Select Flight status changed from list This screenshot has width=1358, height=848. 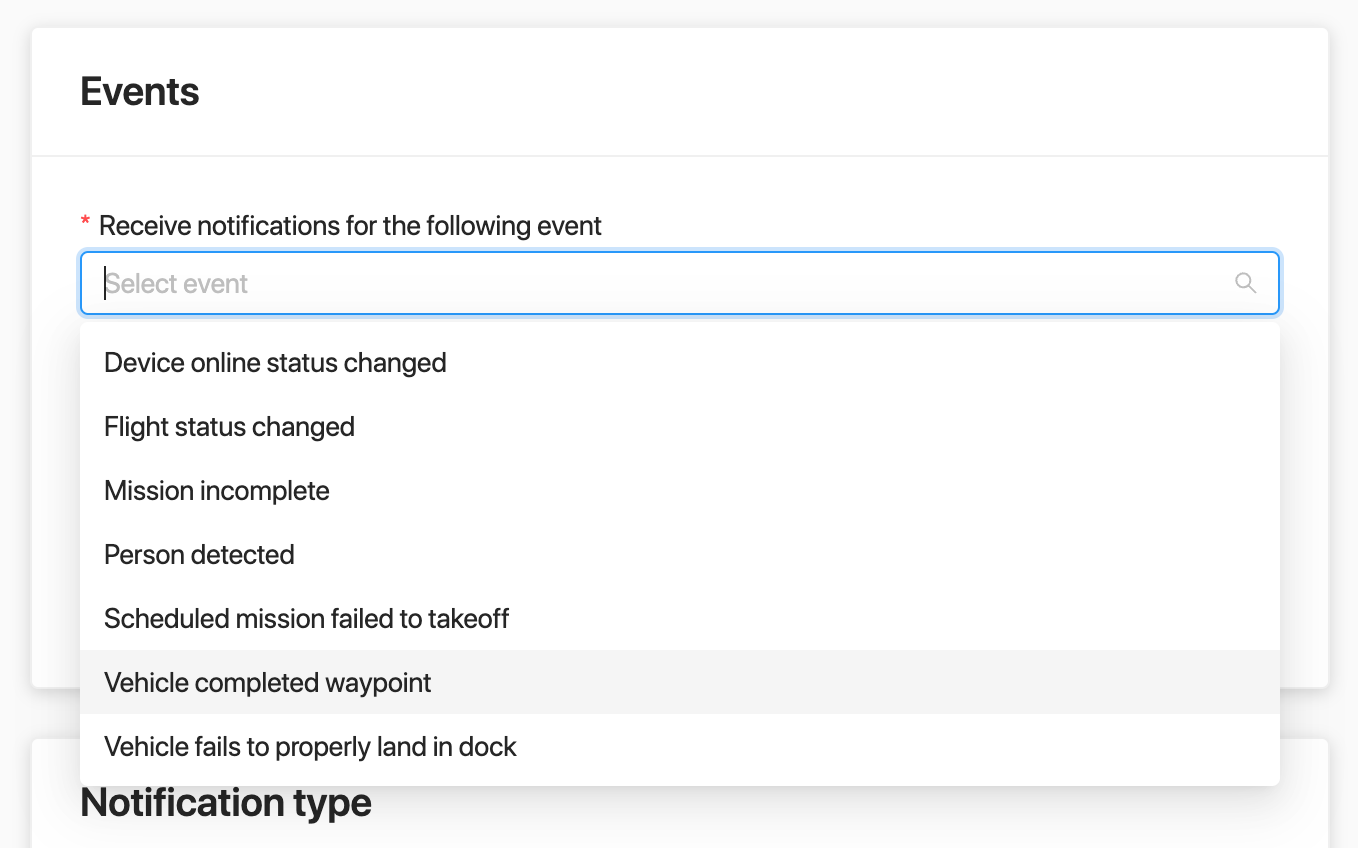229,427
